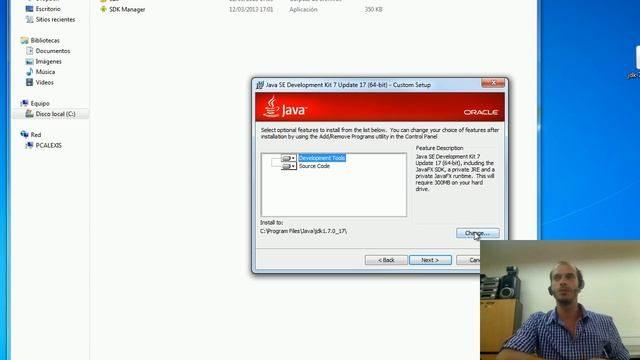Screen dimensions: 640x360
Task: Click the Vídeos film icon
Action: (x=29, y=82)
